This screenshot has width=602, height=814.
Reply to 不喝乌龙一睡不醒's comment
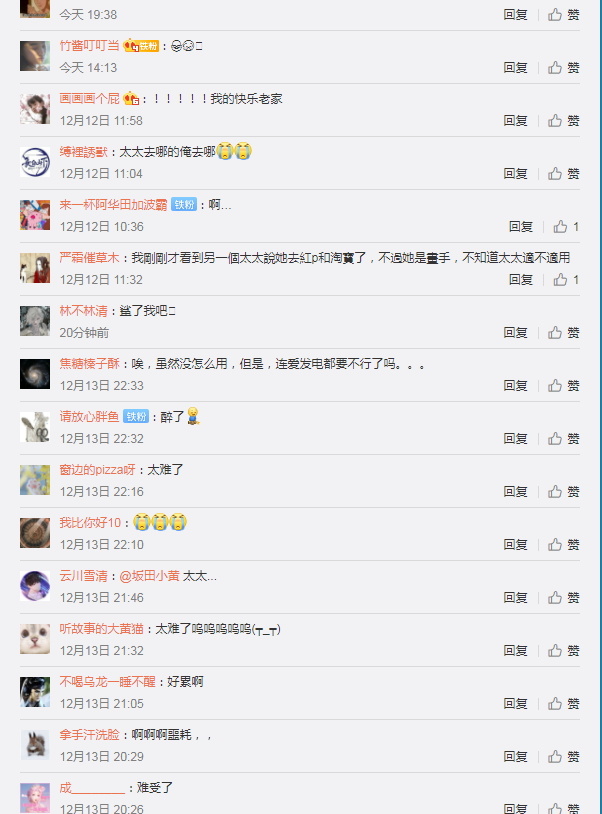tap(515, 703)
